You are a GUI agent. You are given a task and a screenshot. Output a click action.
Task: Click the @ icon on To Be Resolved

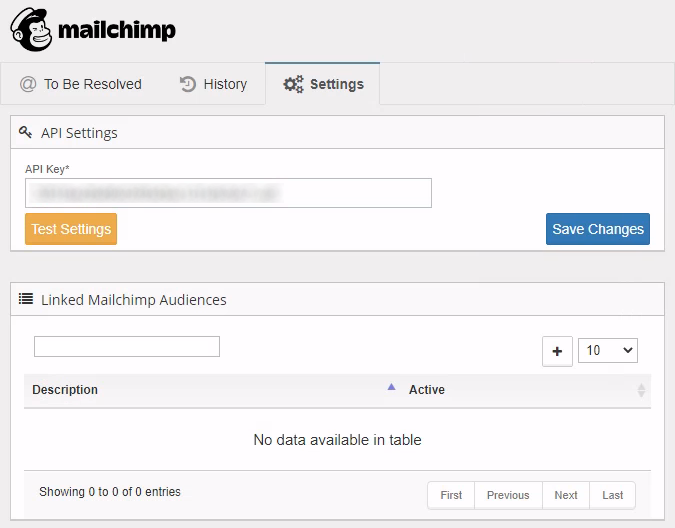[28, 84]
